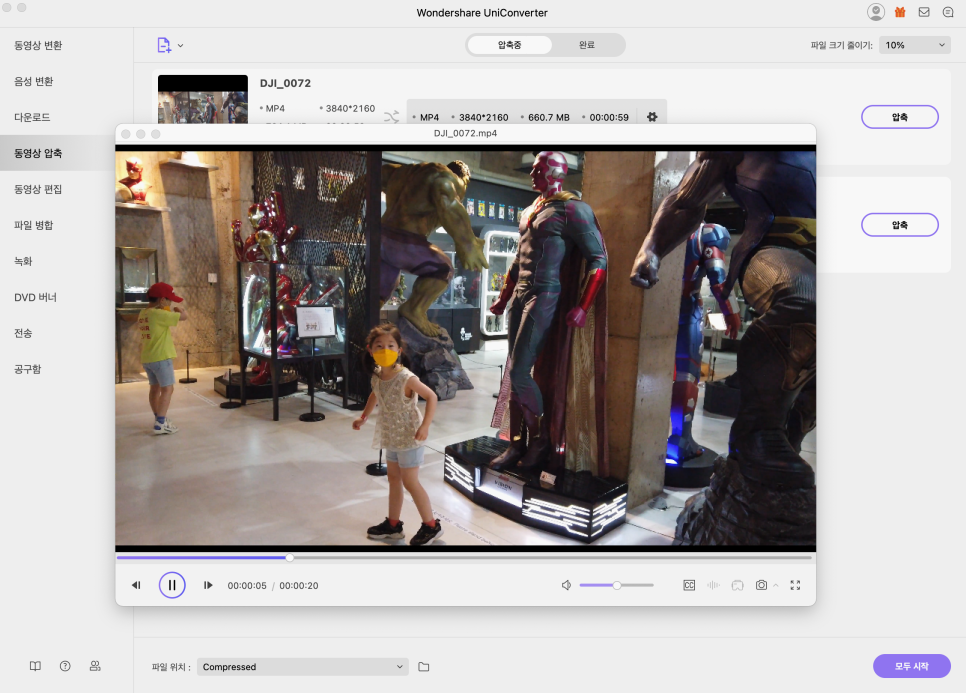
Task: Open the gift promotion icon
Action: pos(900,12)
